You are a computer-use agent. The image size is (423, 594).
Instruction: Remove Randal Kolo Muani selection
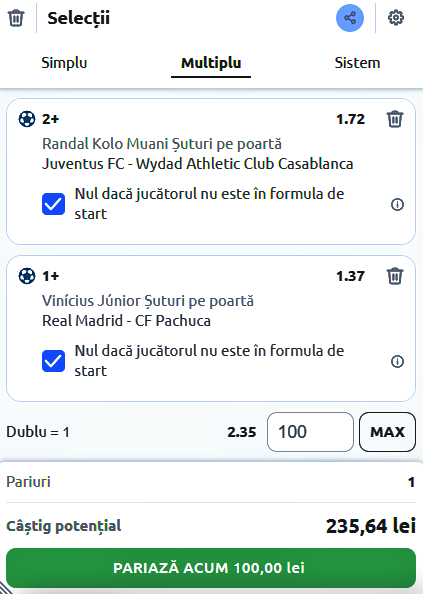click(x=395, y=119)
